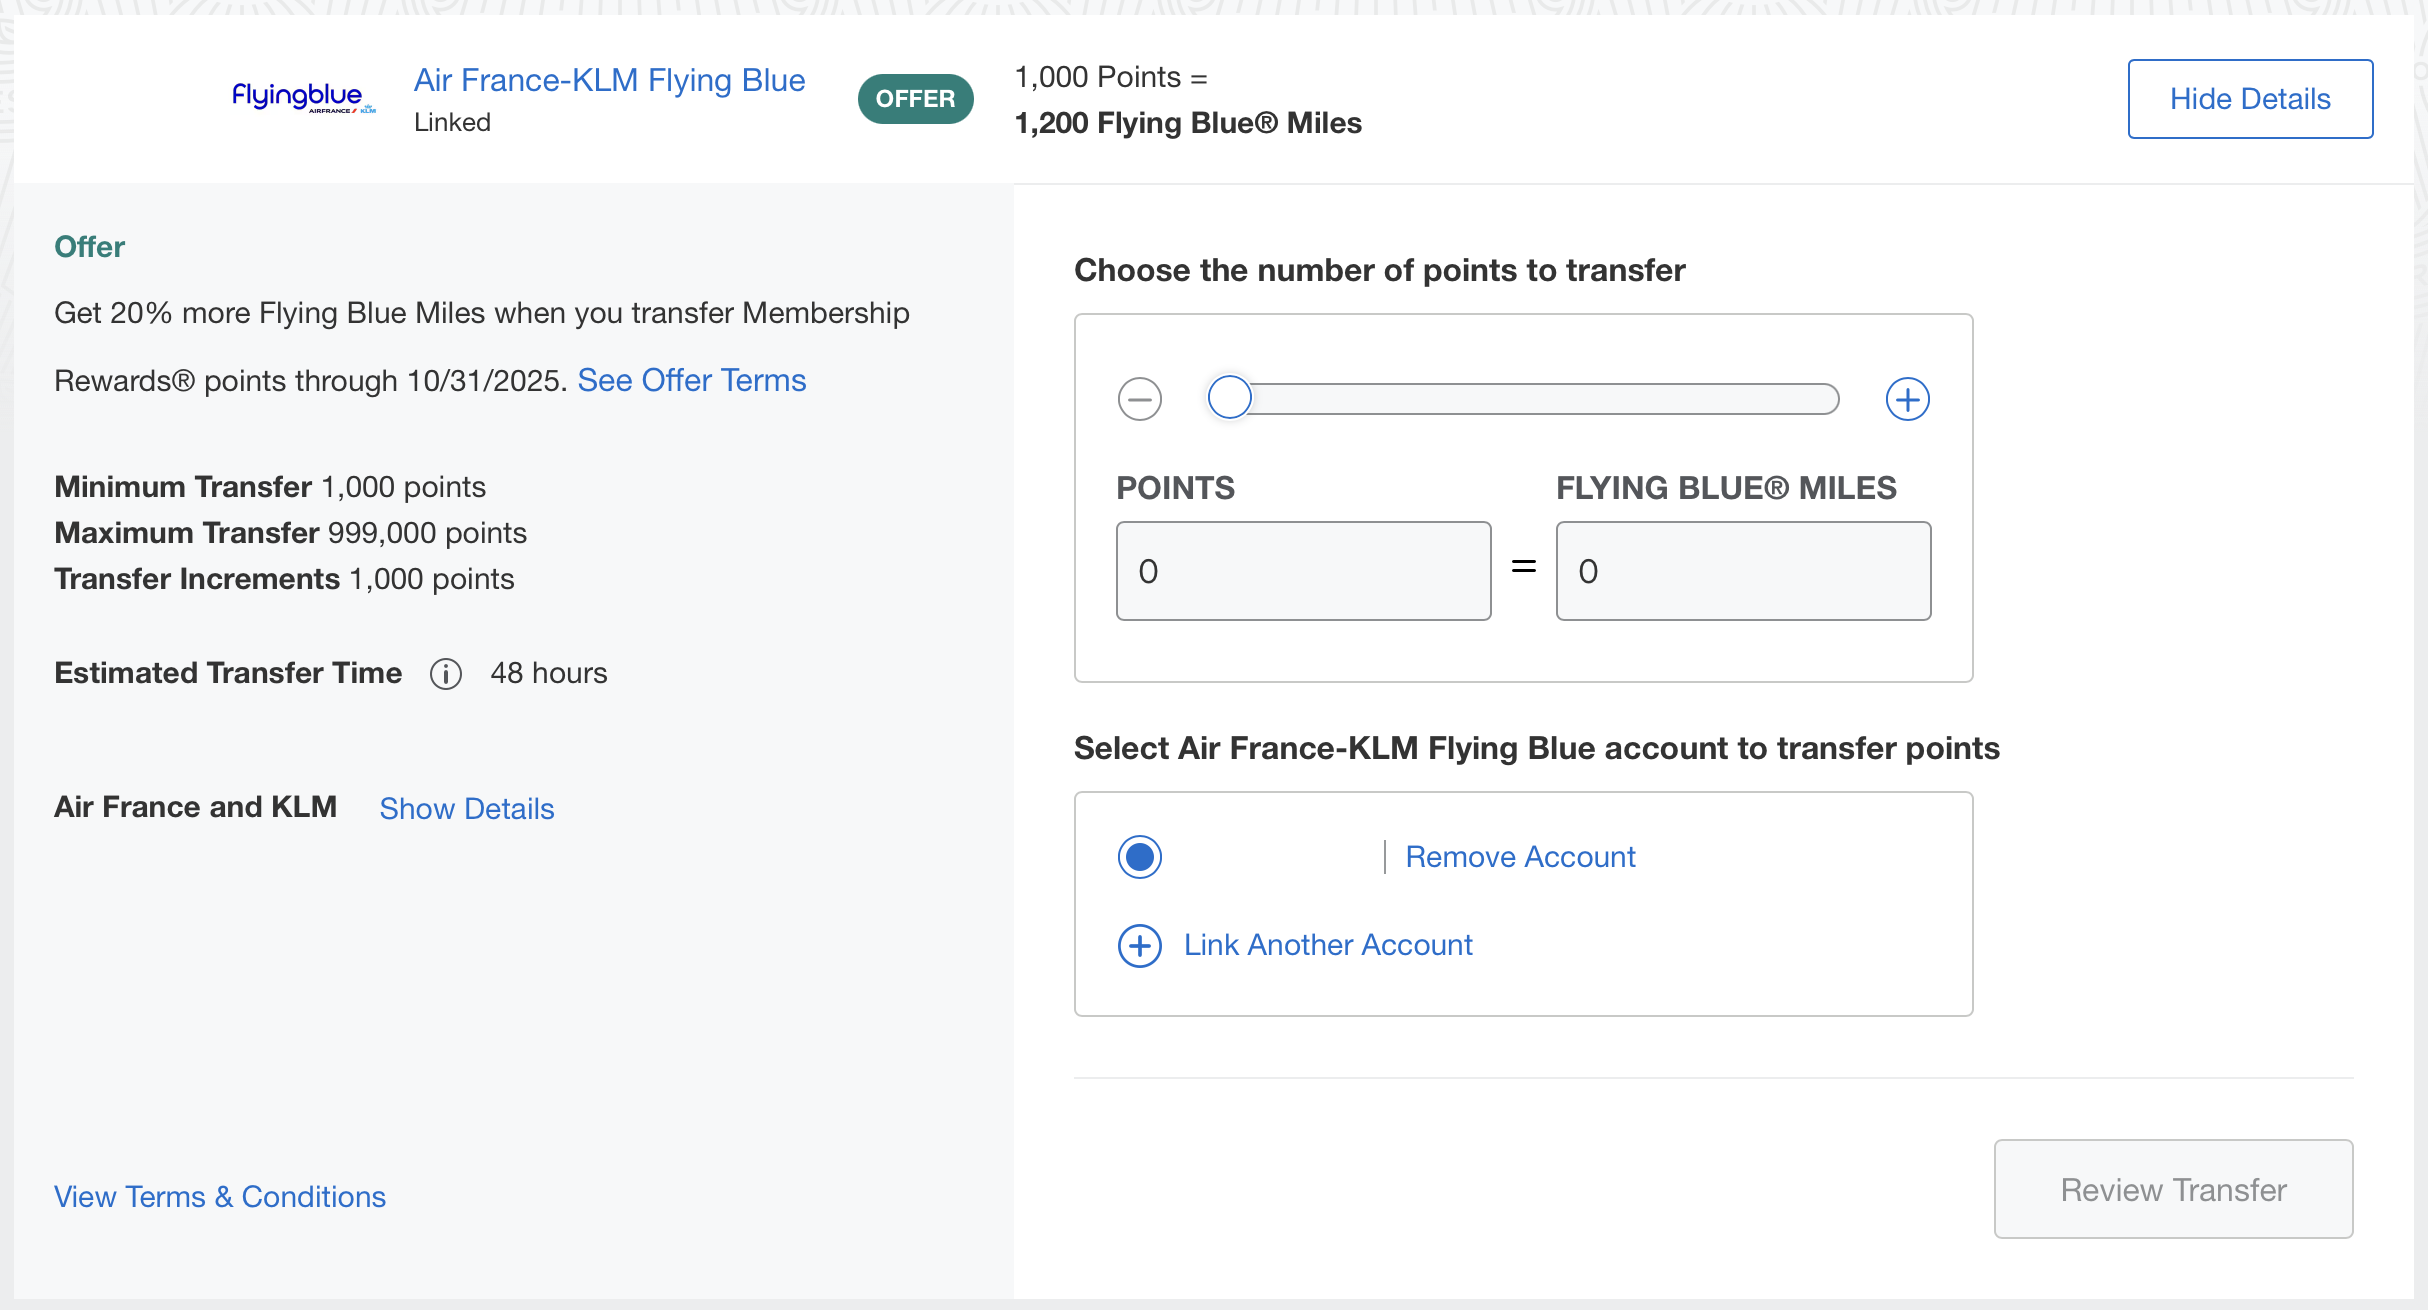Open See Offer Terms link
This screenshot has height=1310, width=2428.
[691, 380]
